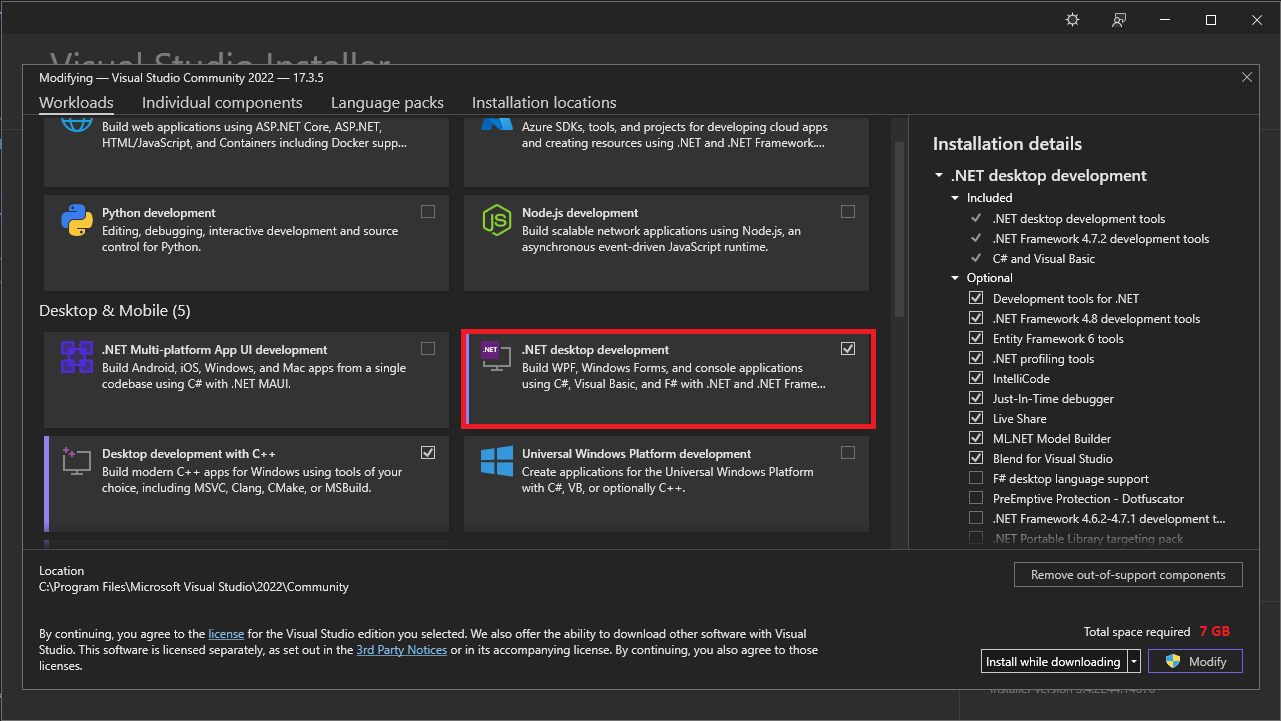Click Remove out-of-support components button
The height and width of the screenshot is (721, 1281).
[x=1128, y=575]
